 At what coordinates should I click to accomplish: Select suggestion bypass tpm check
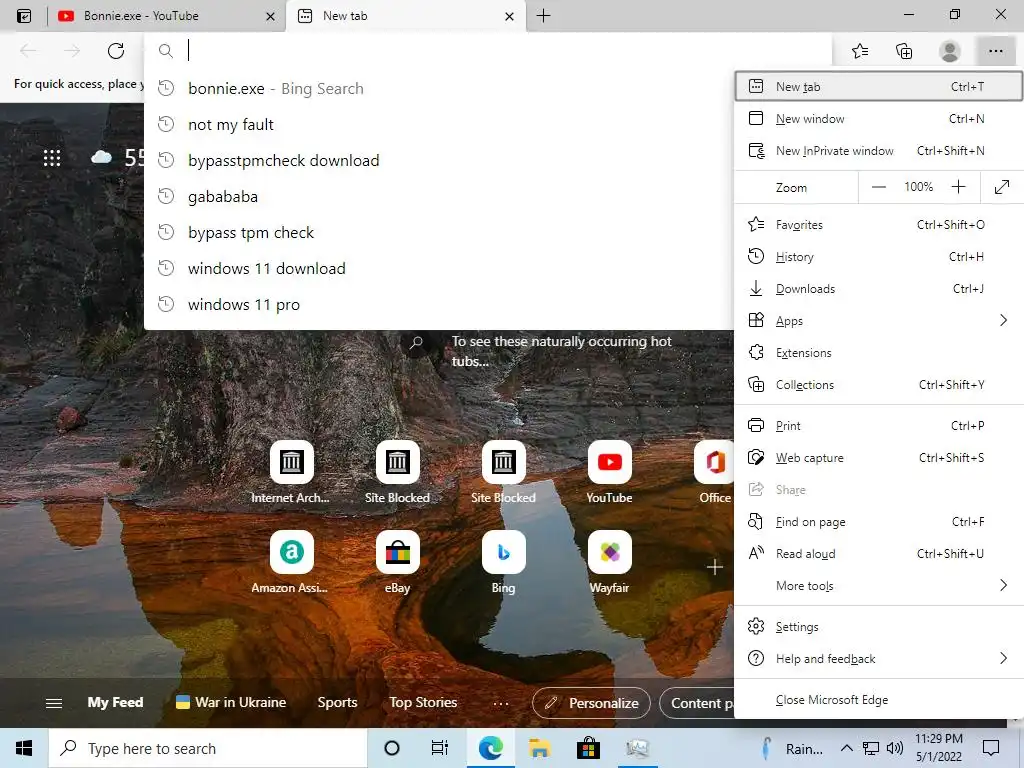pos(439,232)
